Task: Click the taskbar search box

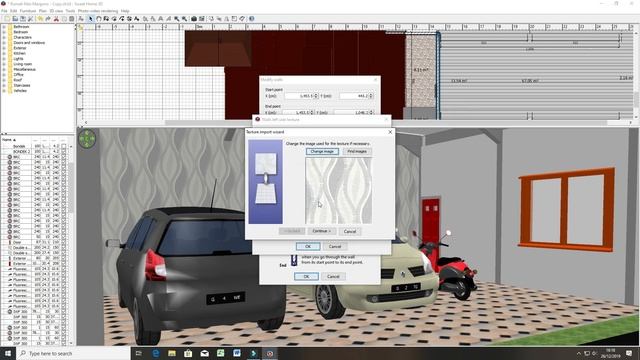Action: point(73,353)
